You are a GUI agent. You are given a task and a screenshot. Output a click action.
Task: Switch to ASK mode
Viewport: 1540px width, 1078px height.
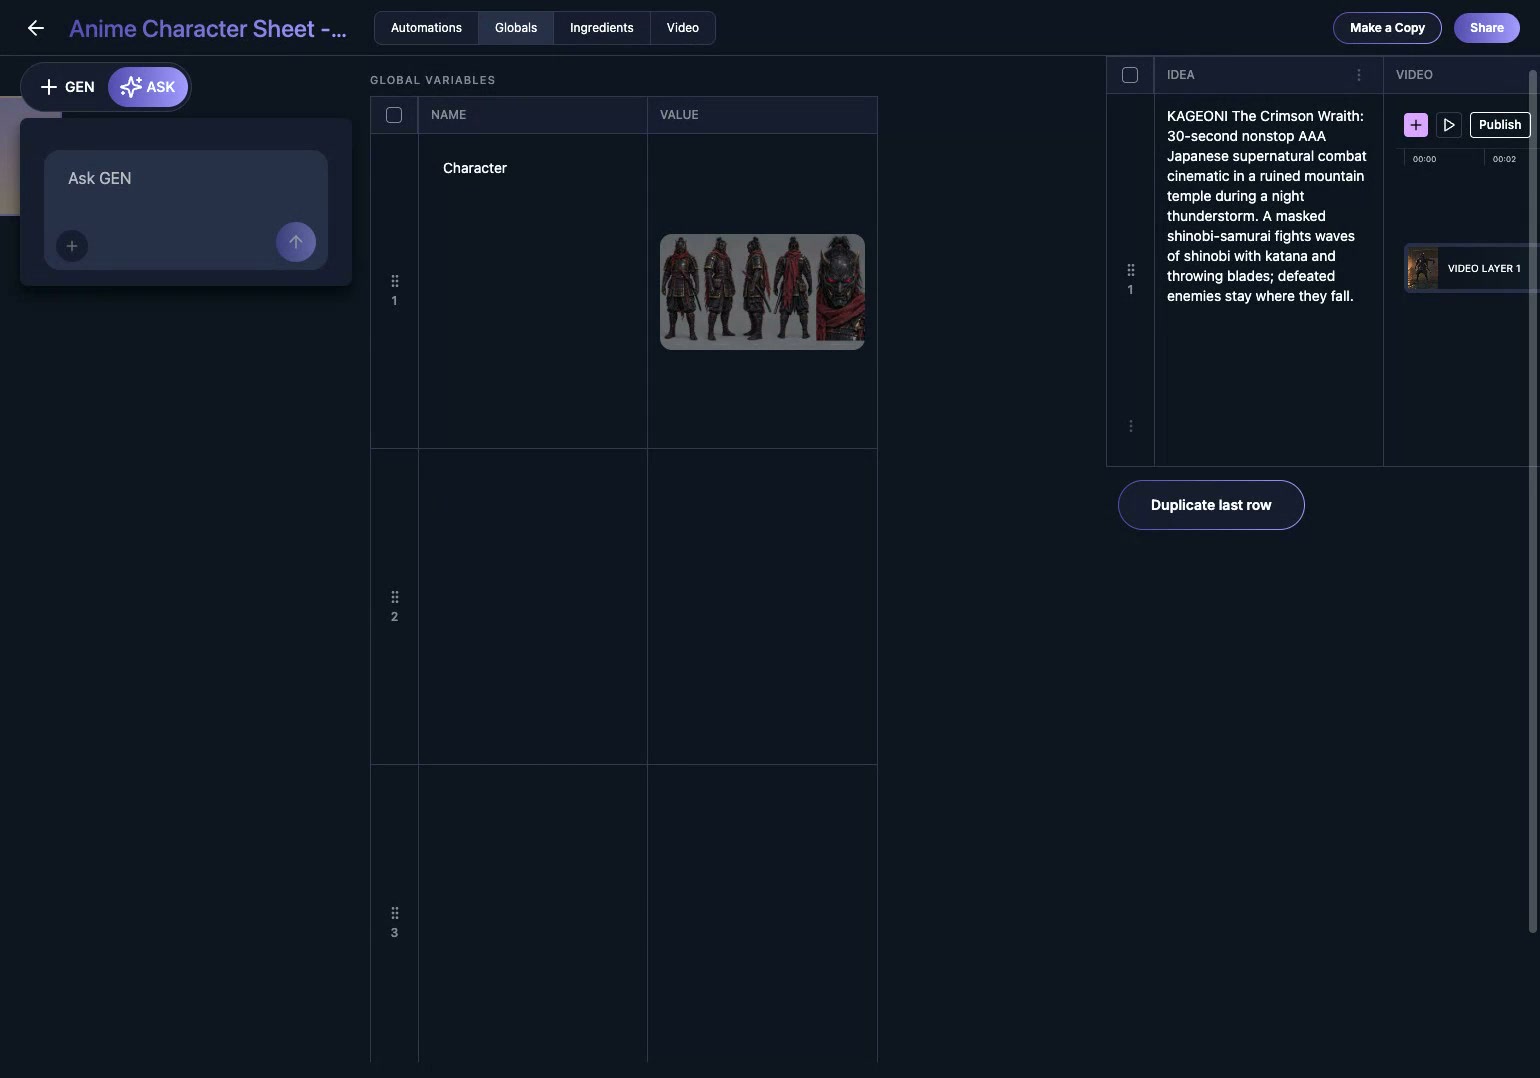click(x=148, y=87)
